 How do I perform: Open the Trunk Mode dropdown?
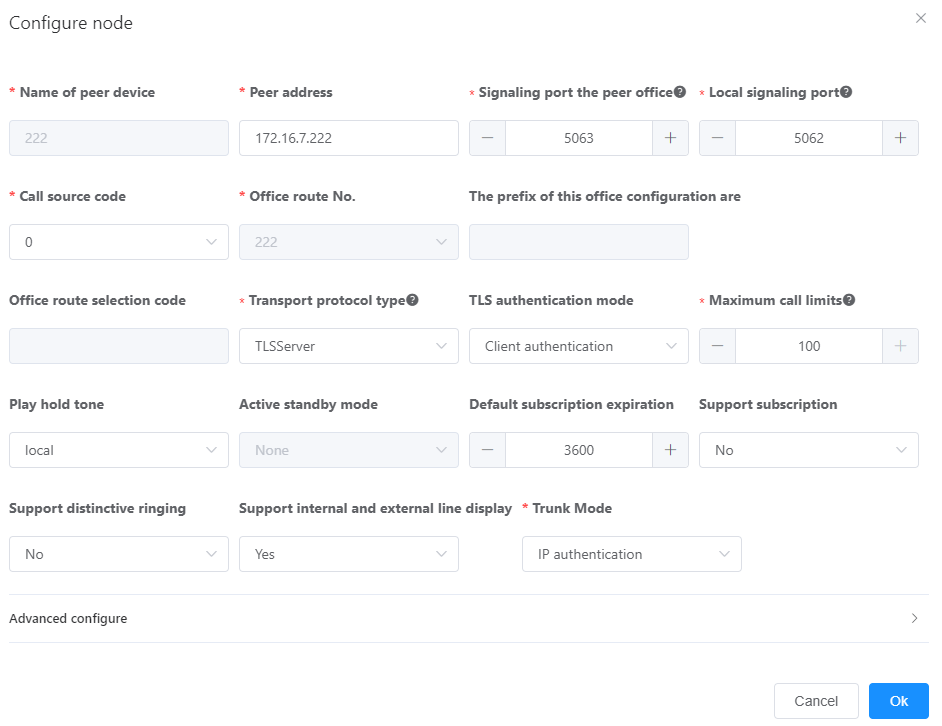coord(632,554)
